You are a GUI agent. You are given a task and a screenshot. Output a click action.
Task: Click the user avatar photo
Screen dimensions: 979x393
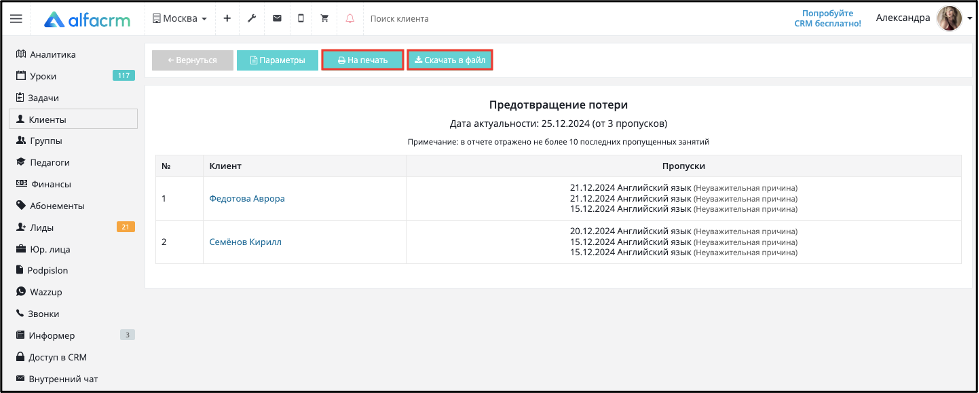pyautogui.click(x=949, y=19)
